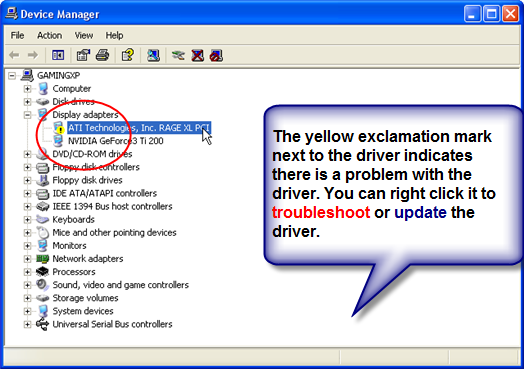Click the Sound, video and game controllers icon
Screen dimensions: 524x369
click(42, 285)
